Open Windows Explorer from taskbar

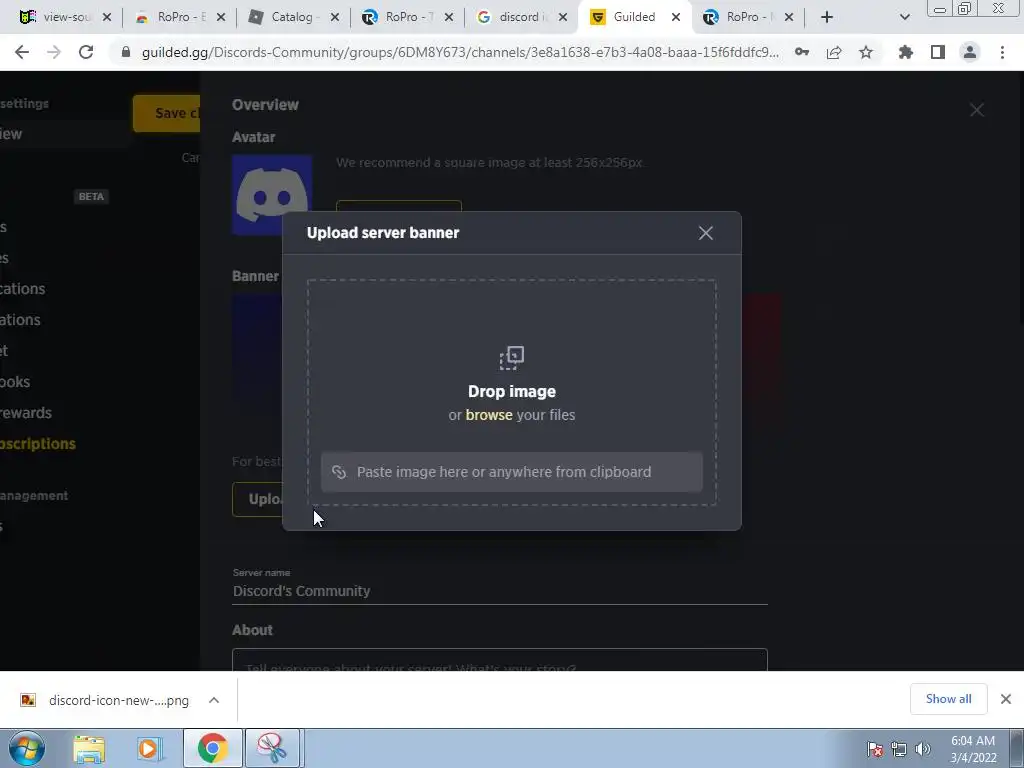pyautogui.click(x=89, y=749)
